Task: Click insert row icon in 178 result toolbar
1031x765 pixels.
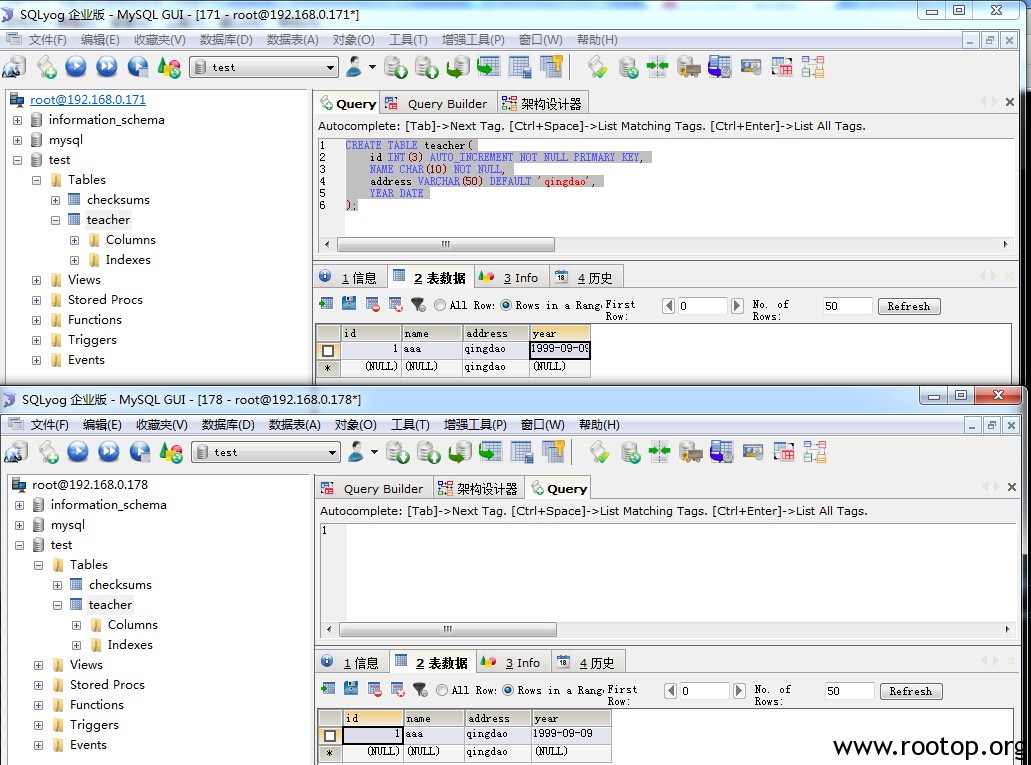Action: [x=328, y=689]
